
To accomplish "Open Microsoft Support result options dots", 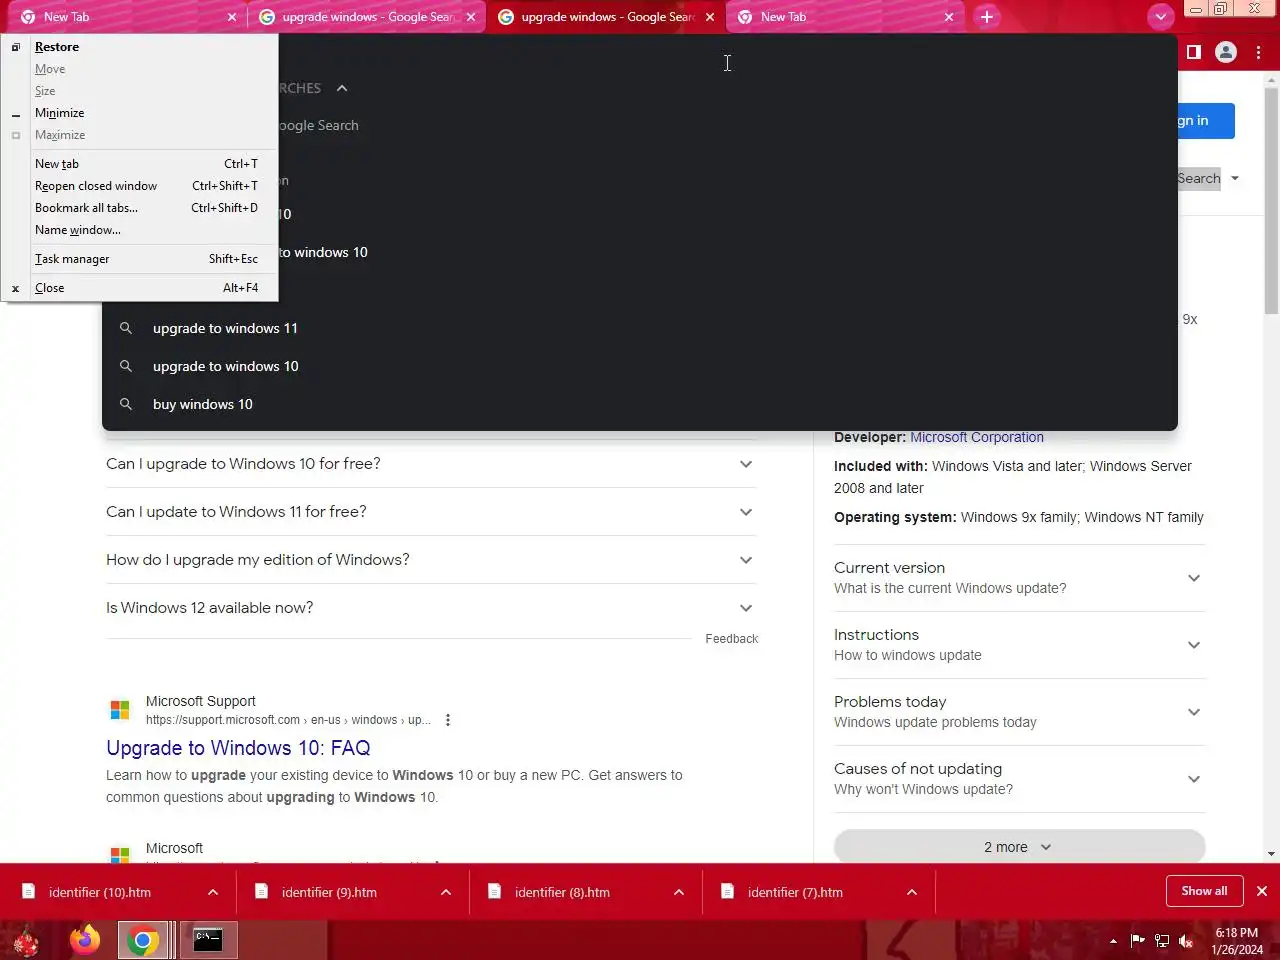I will (x=448, y=720).
